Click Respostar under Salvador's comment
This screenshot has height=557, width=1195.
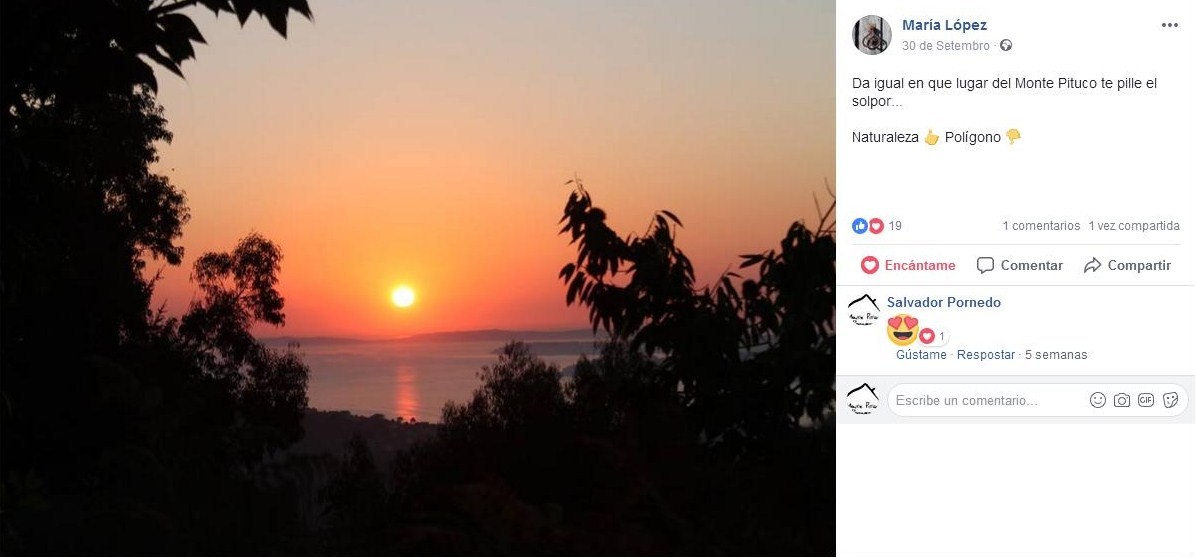pyautogui.click(x=987, y=355)
